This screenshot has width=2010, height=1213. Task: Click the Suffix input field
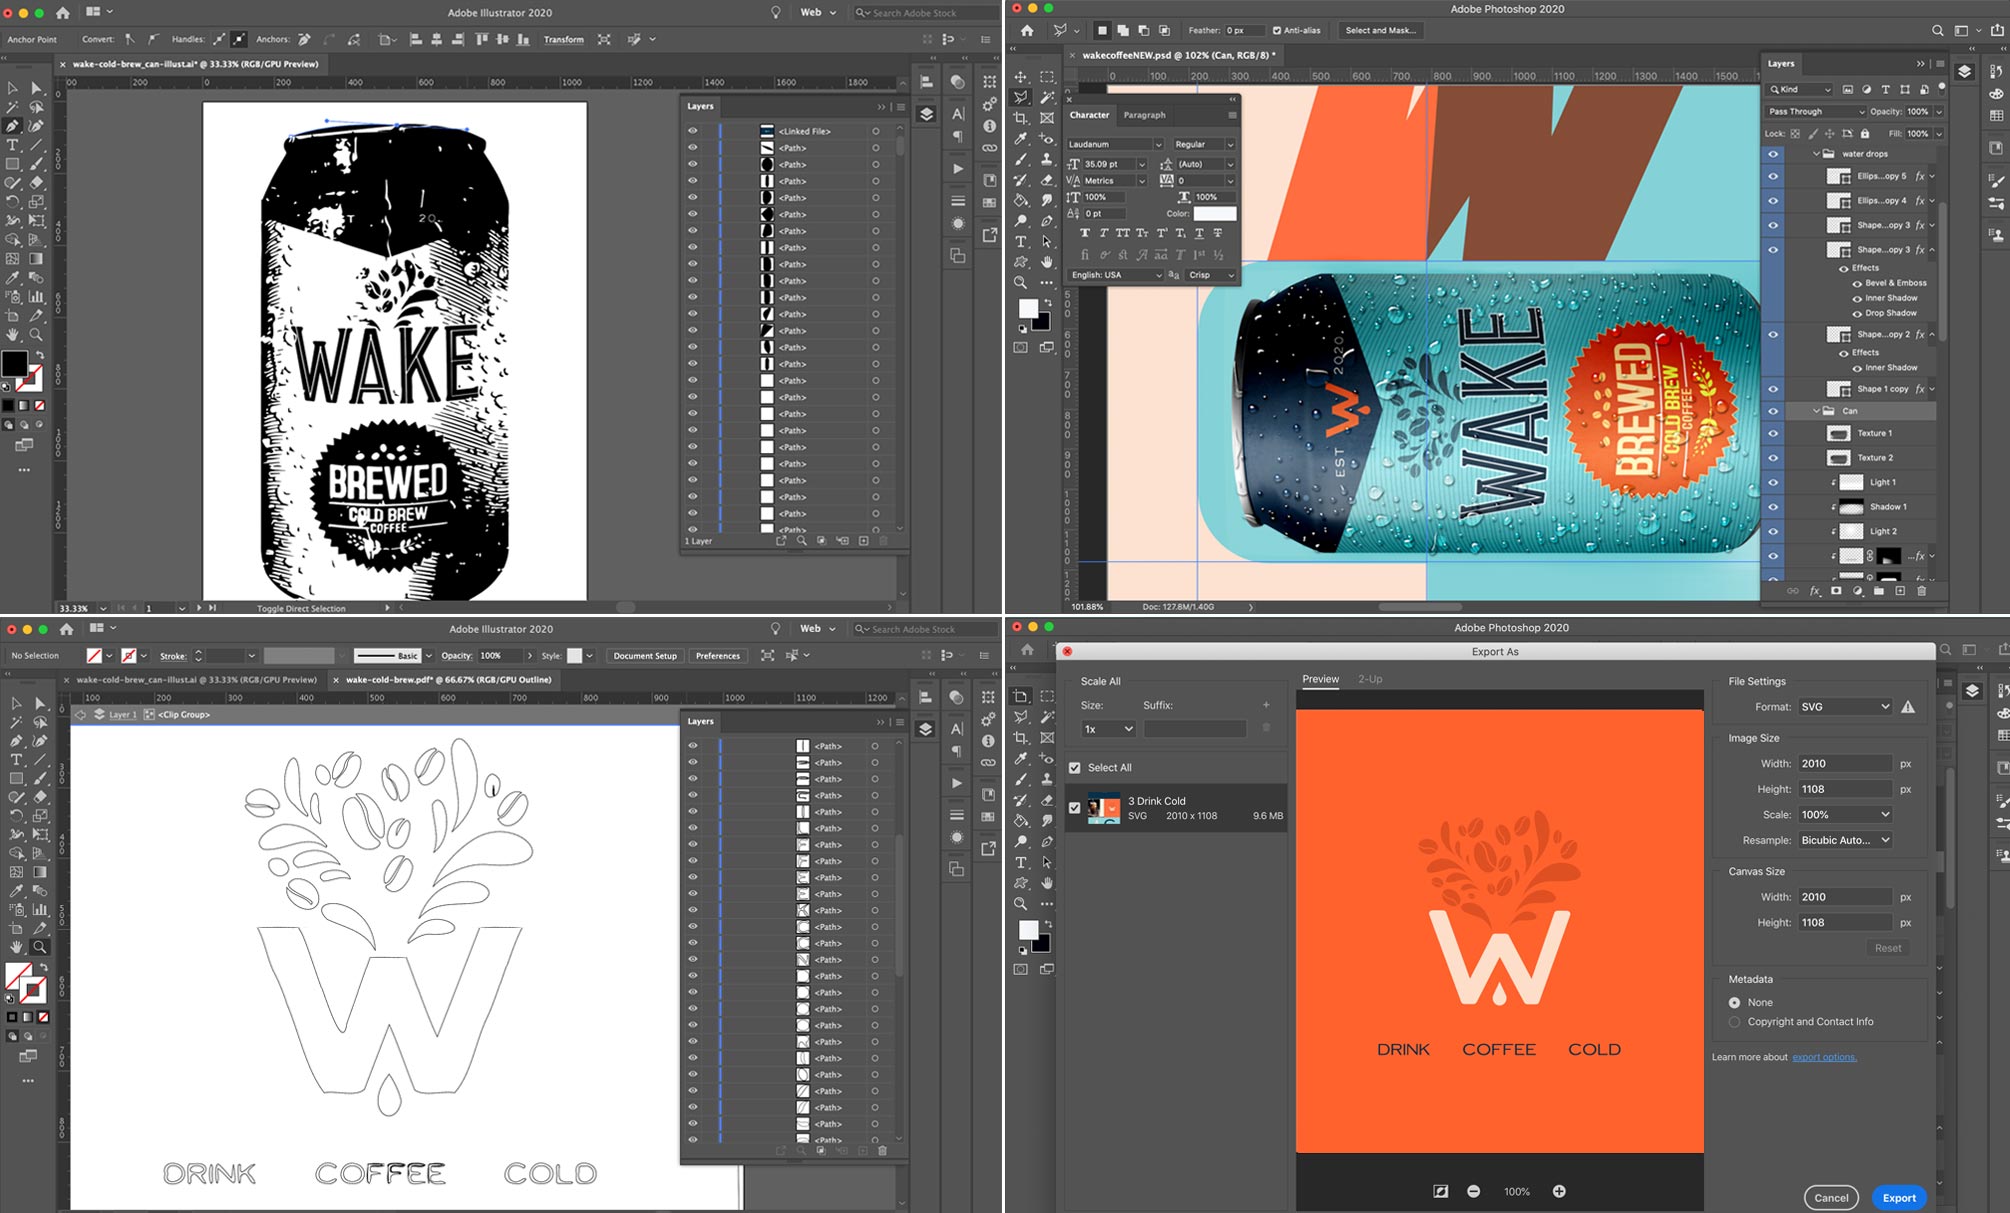[1195, 729]
